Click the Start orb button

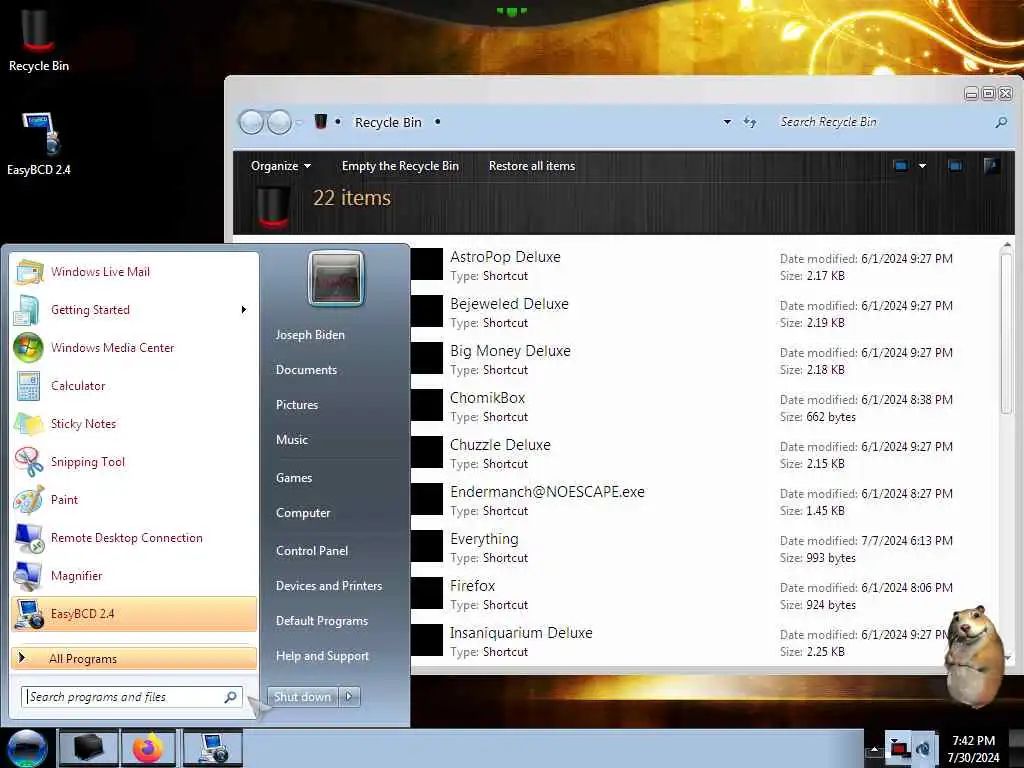pos(27,748)
